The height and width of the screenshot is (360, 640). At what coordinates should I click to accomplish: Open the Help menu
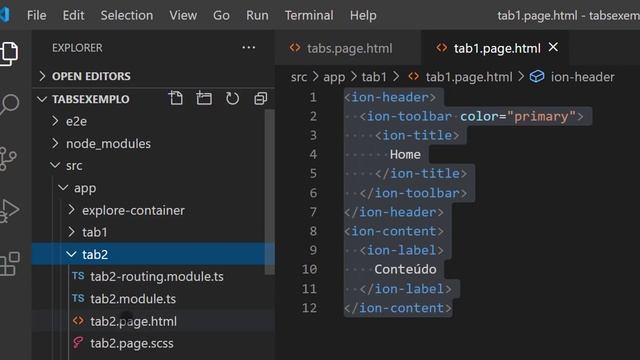click(x=363, y=15)
